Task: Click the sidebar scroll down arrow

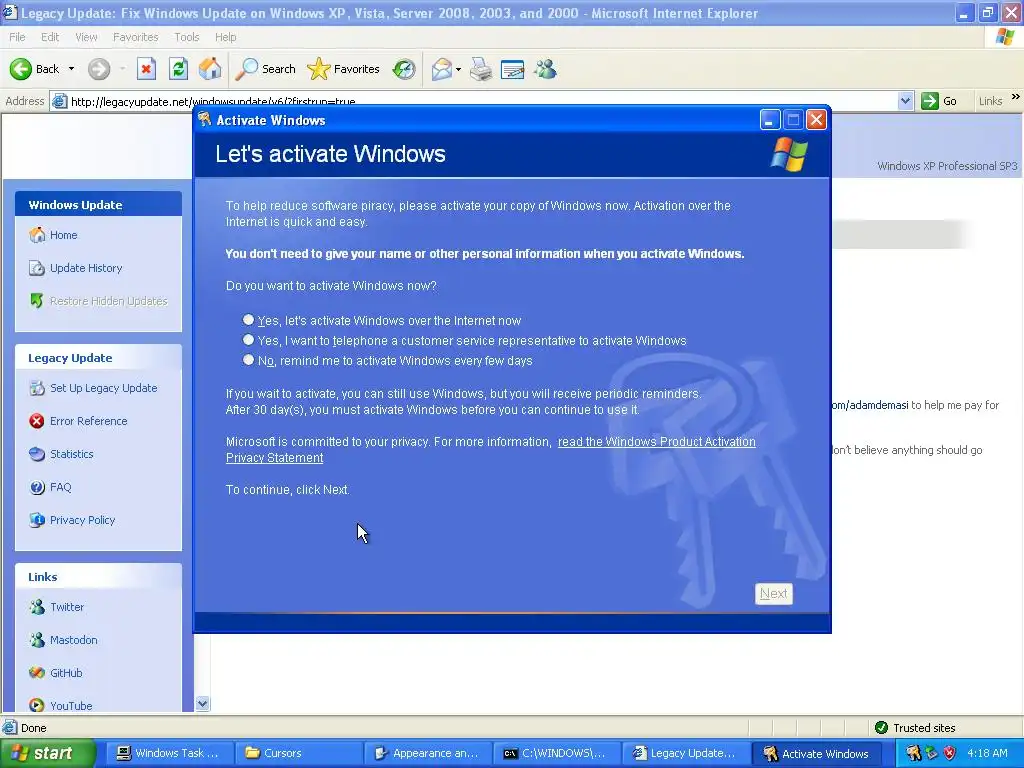Action: click(202, 703)
